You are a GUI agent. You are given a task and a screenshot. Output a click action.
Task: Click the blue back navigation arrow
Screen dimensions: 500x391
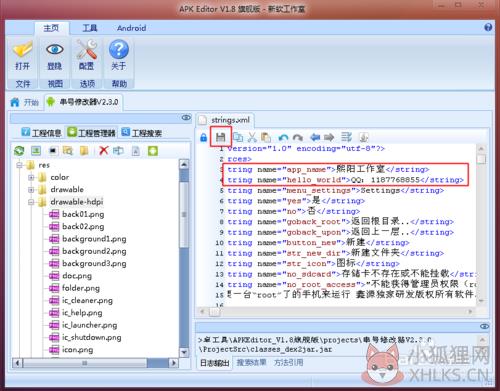[x=315, y=137]
